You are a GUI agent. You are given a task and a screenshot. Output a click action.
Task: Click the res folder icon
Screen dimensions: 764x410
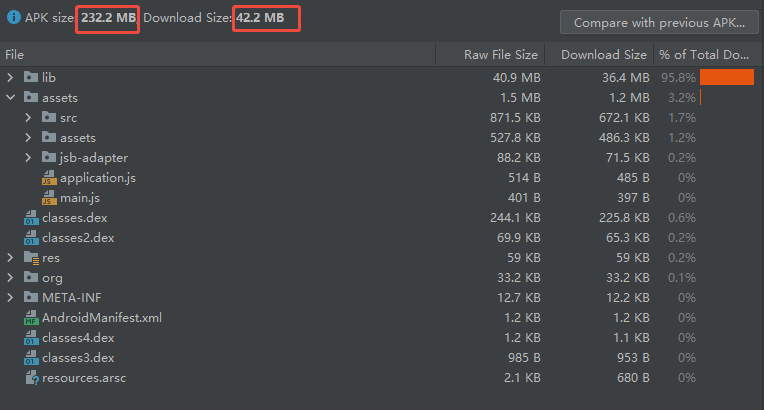tap(30, 257)
